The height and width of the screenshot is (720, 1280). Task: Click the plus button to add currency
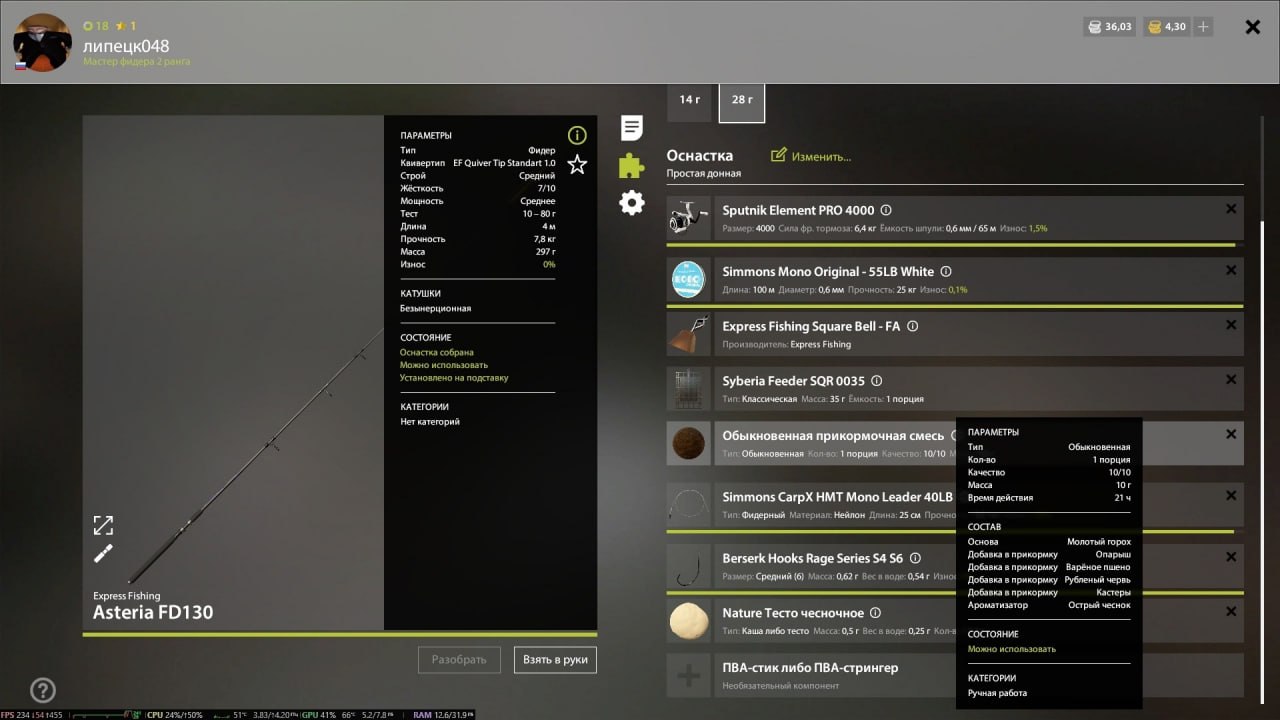(x=1203, y=27)
